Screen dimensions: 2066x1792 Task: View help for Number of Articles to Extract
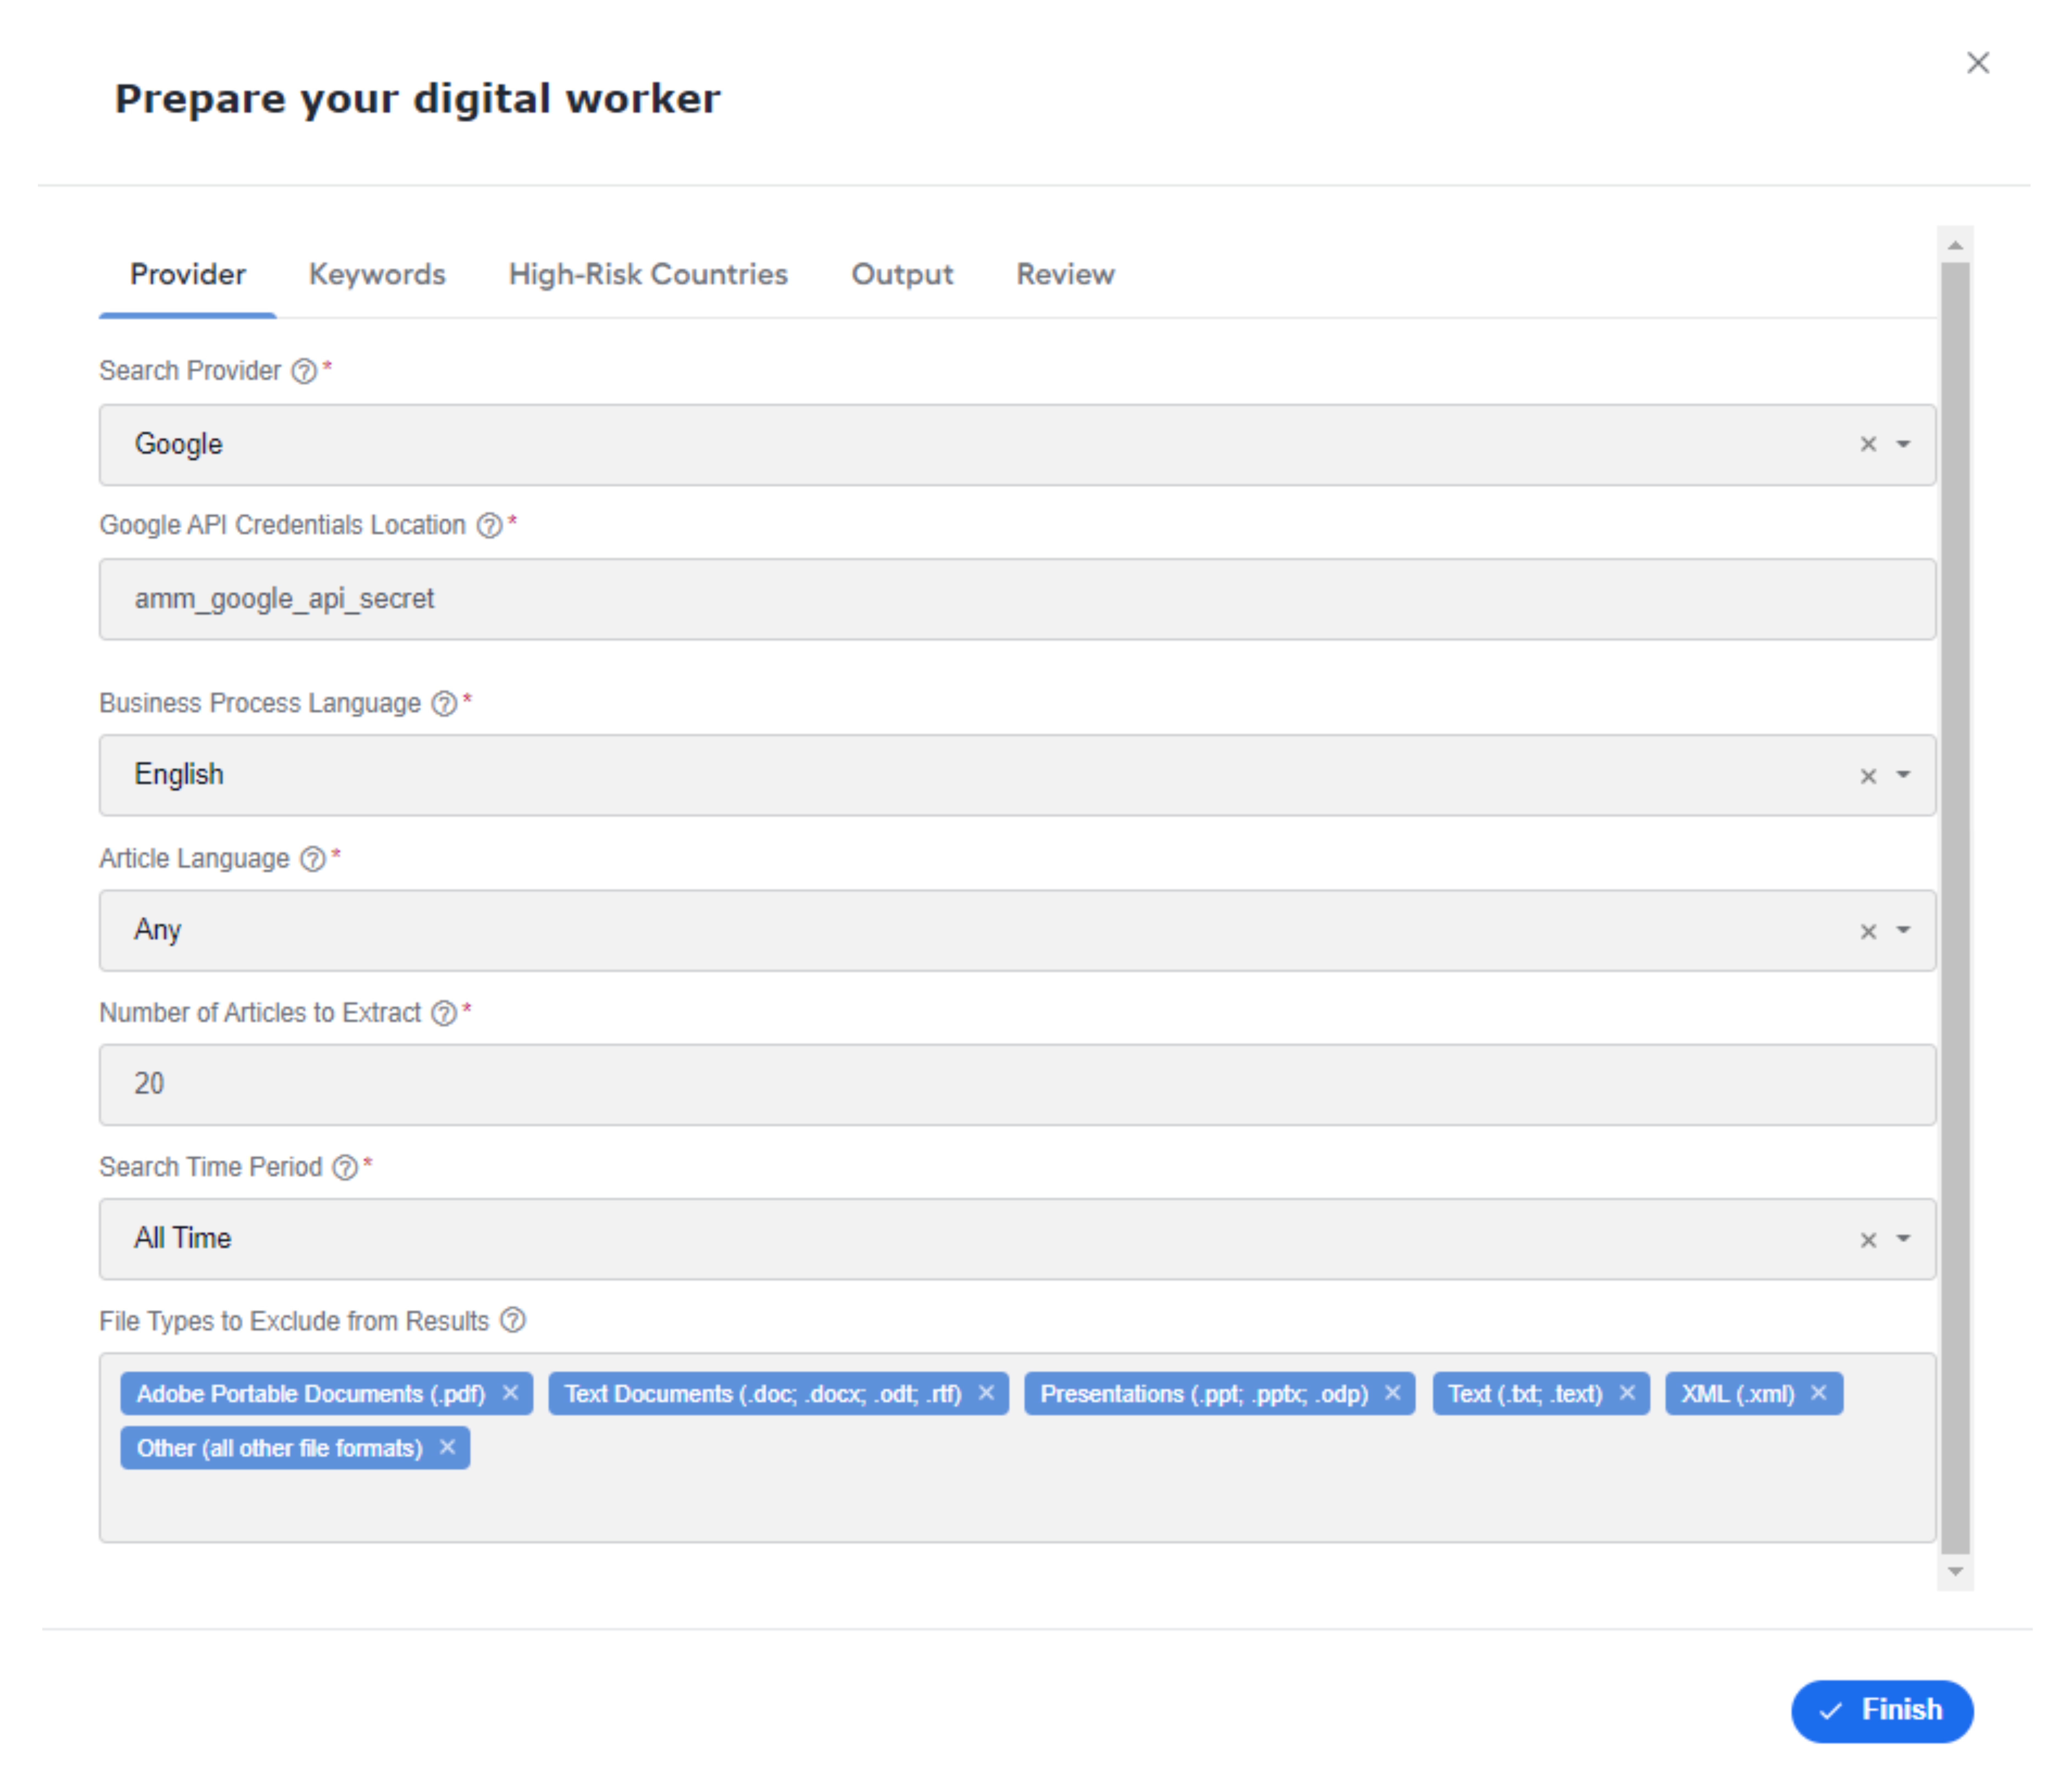tap(444, 1013)
